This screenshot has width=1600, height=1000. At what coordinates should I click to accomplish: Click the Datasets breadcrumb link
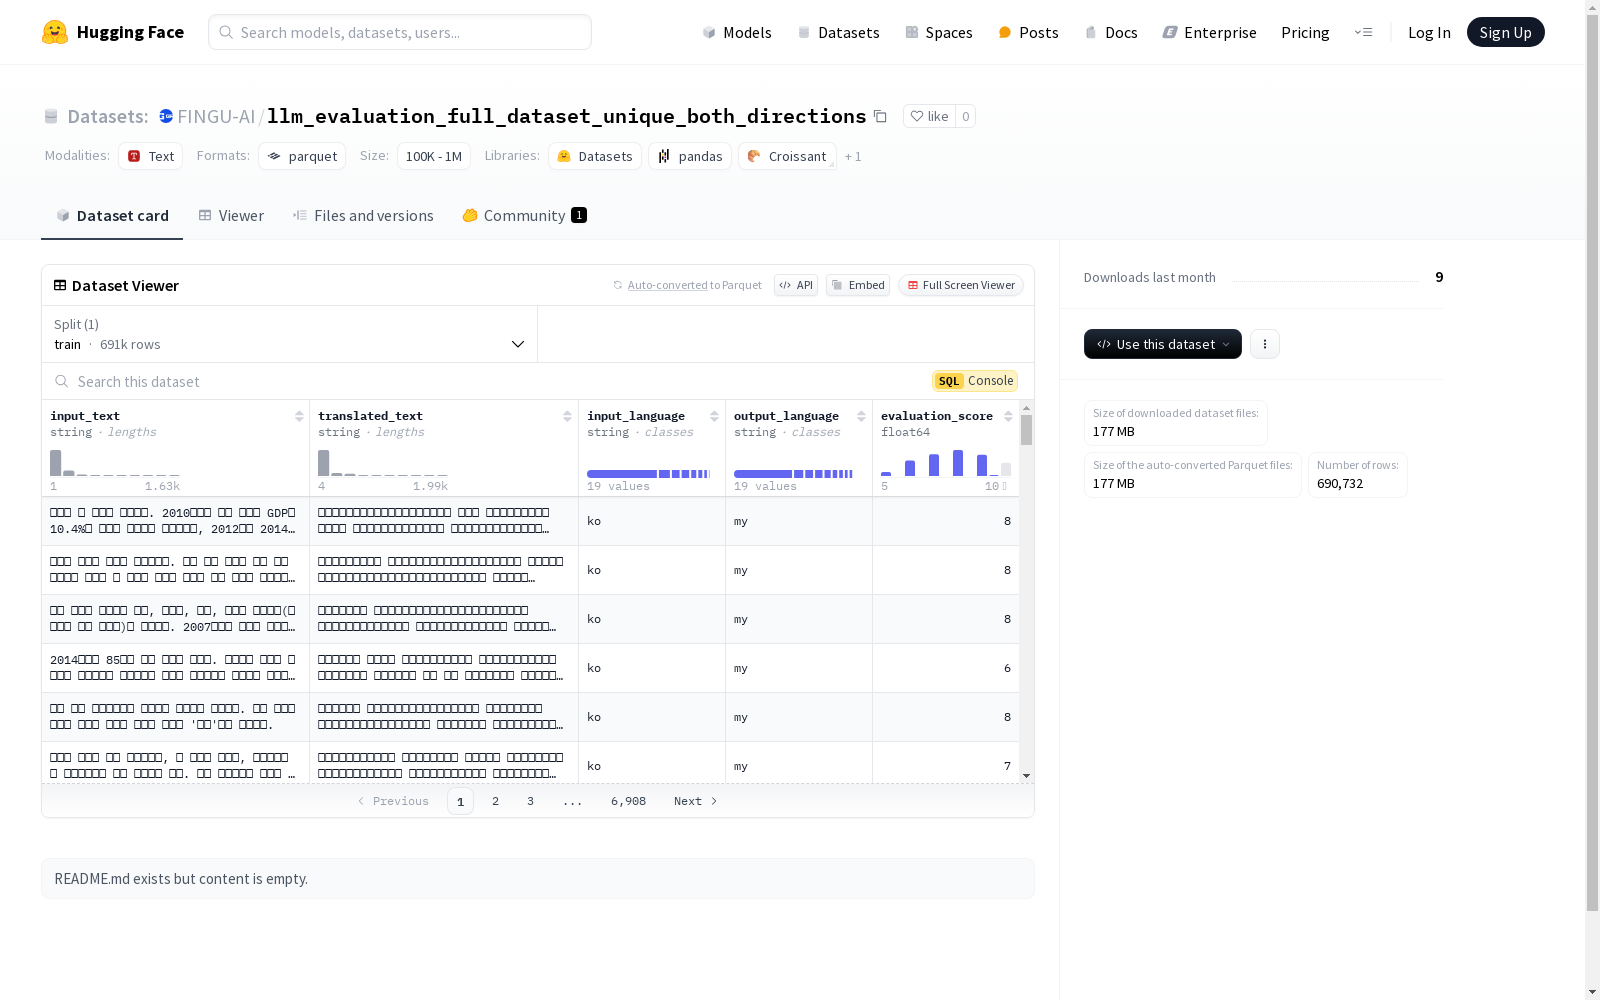coord(108,116)
